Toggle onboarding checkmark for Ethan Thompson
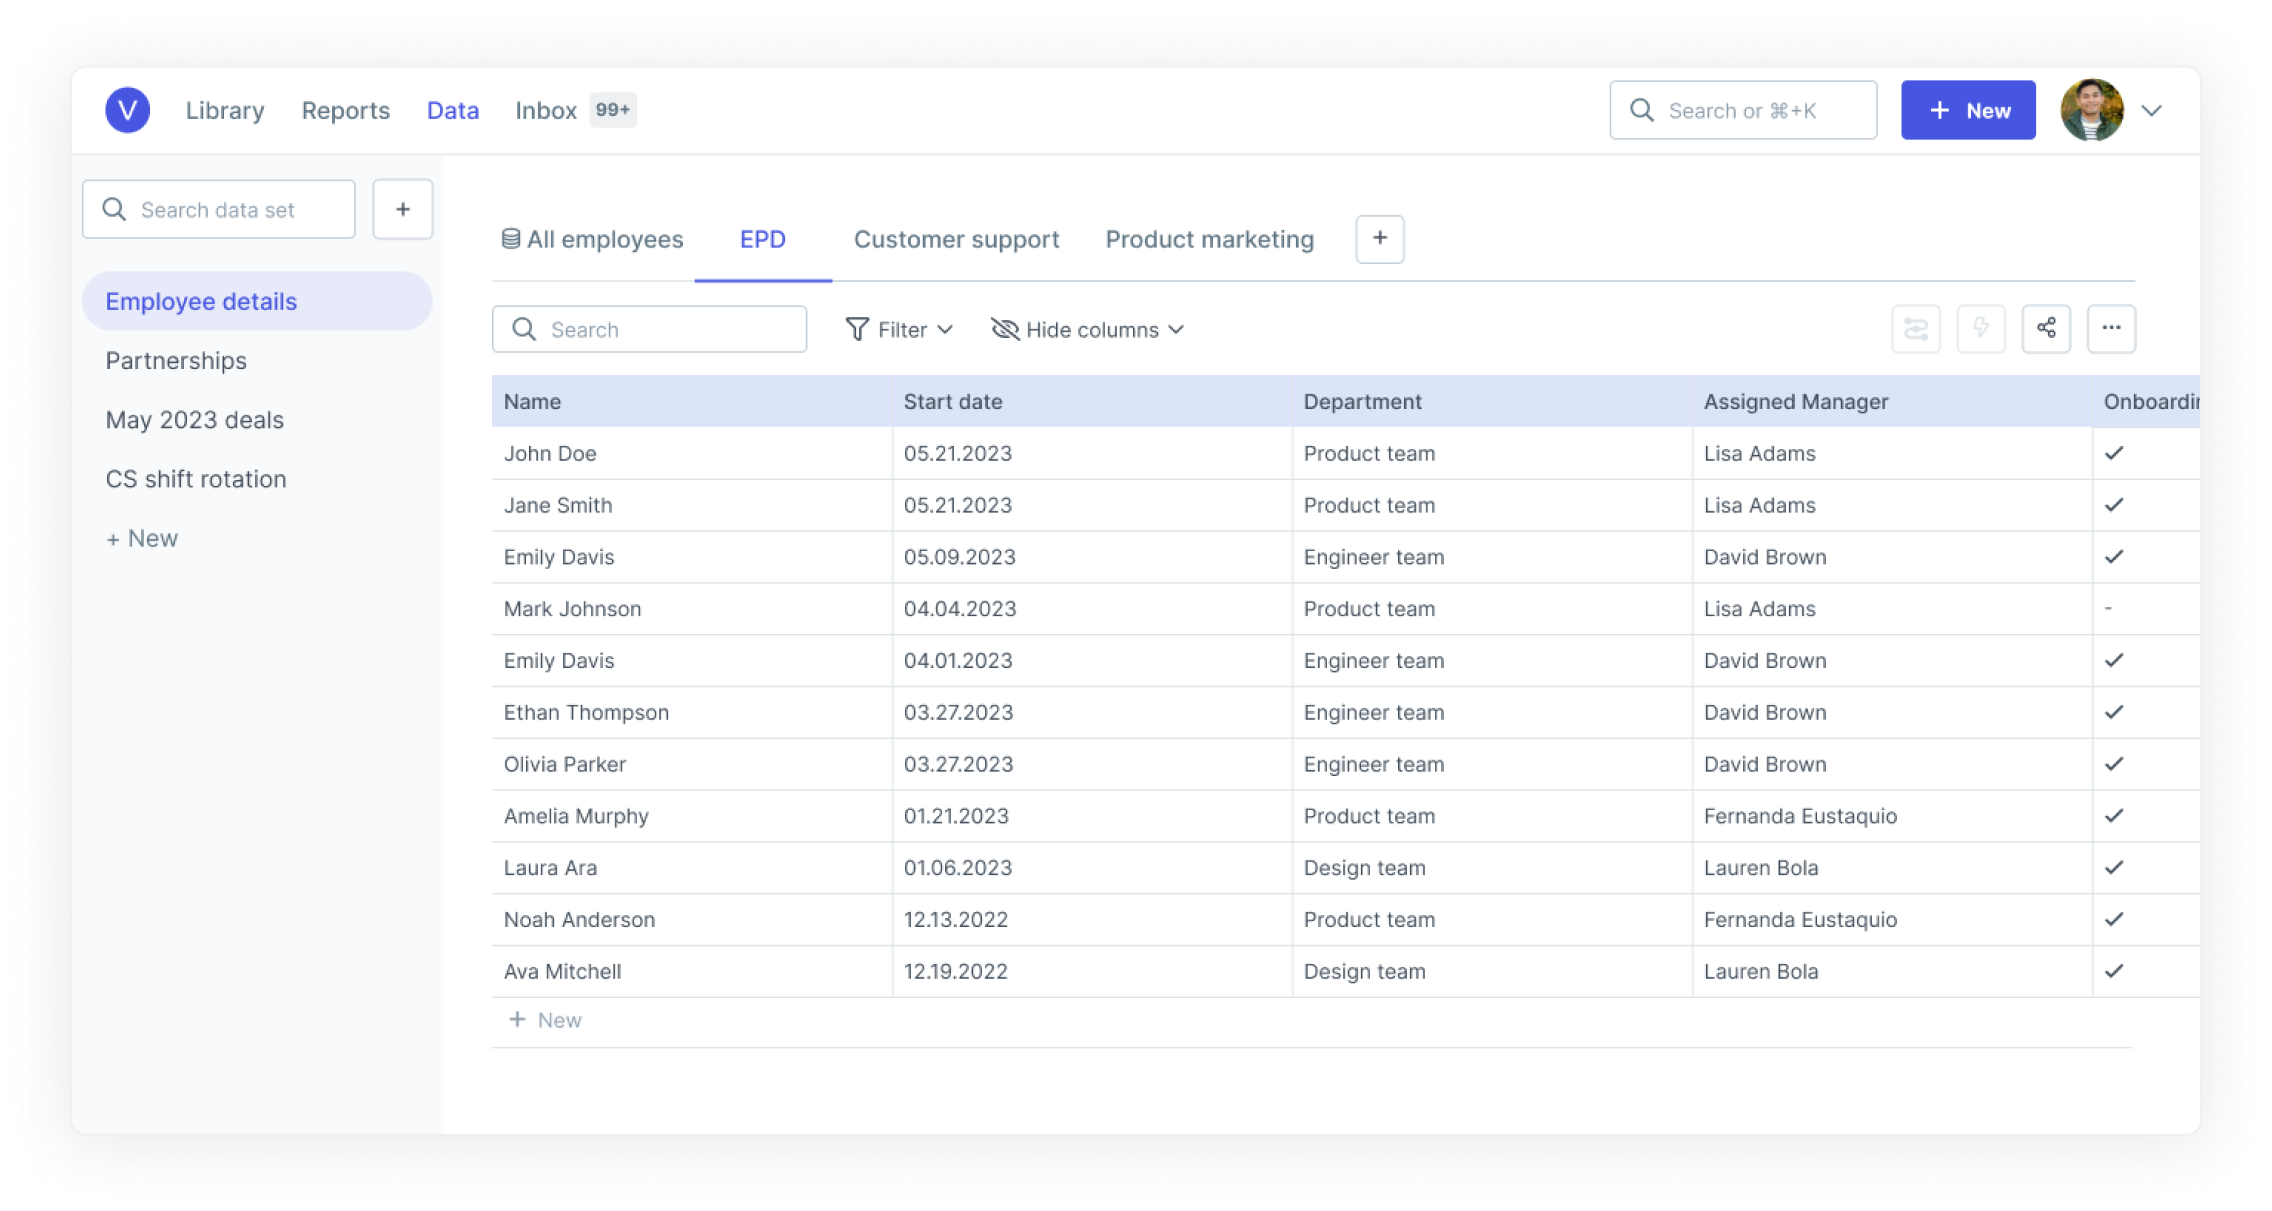The width and height of the screenshot is (2272, 1211). click(x=2114, y=712)
